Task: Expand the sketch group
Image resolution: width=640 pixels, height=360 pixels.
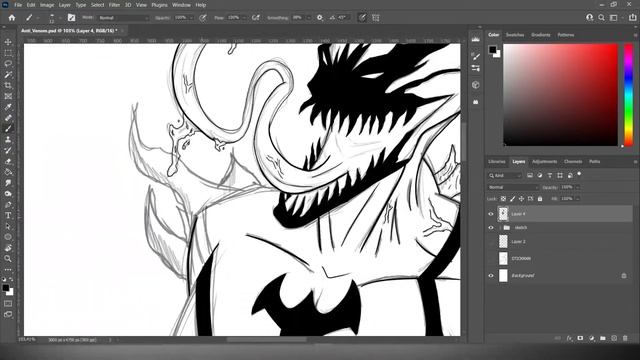Action: tap(500, 228)
